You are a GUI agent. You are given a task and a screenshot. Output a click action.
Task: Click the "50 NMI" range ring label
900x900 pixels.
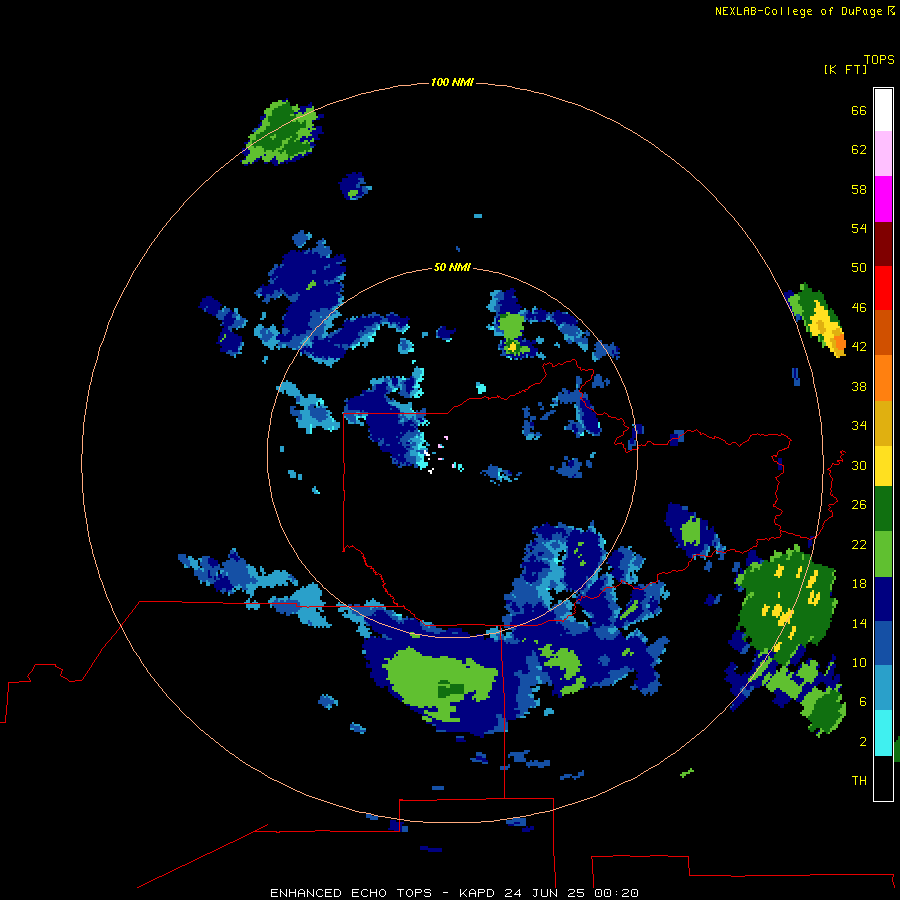click(x=452, y=267)
